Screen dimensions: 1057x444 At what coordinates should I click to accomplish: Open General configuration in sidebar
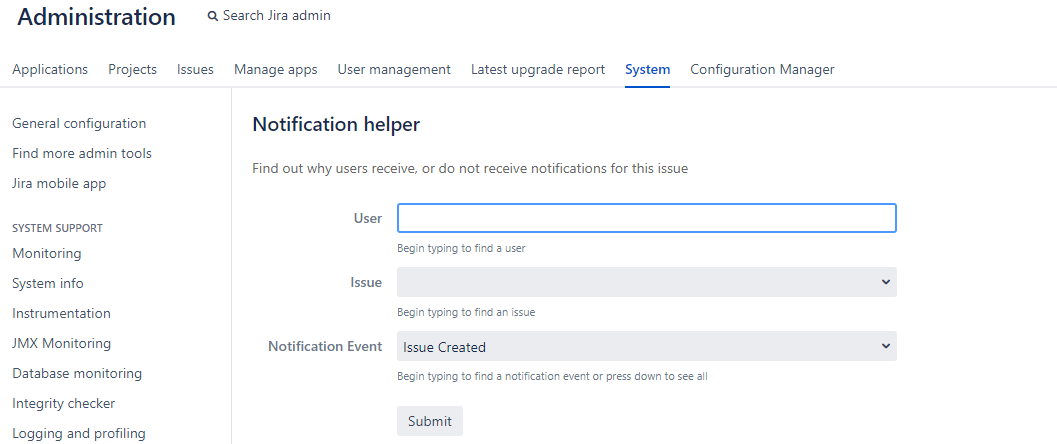pyautogui.click(x=79, y=123)
